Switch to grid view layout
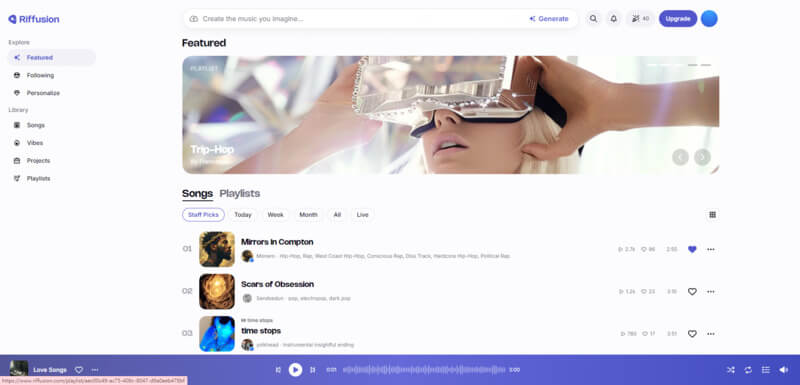800x385 pixels. [712, 215]
